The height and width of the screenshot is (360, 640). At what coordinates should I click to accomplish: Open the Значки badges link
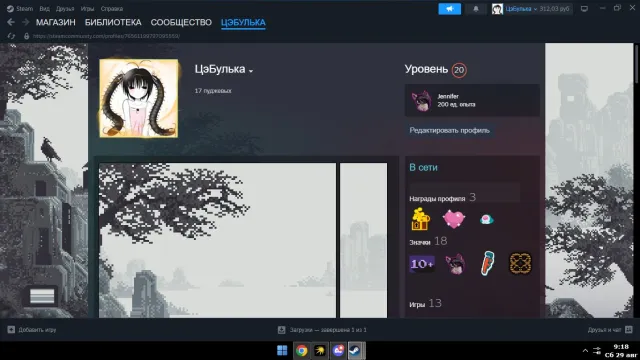pyautogui.click(x=420, y=242)
